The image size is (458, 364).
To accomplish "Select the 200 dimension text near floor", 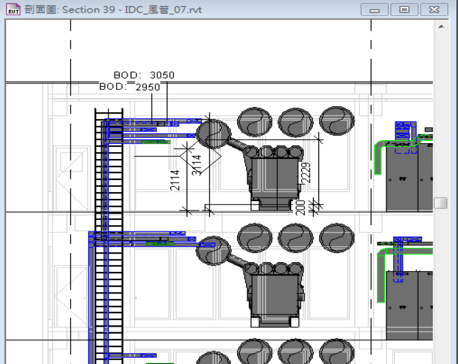I will (301, 207).
